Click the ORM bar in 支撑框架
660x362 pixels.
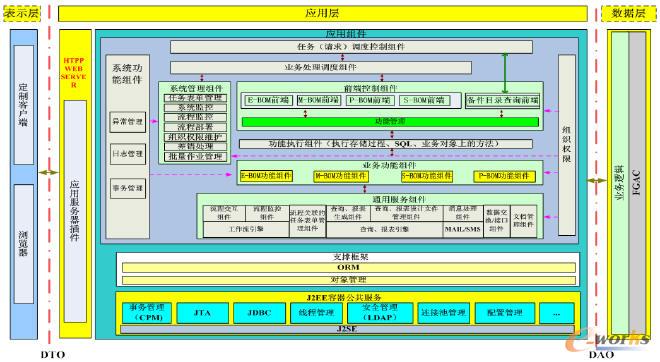click(349, 267)
